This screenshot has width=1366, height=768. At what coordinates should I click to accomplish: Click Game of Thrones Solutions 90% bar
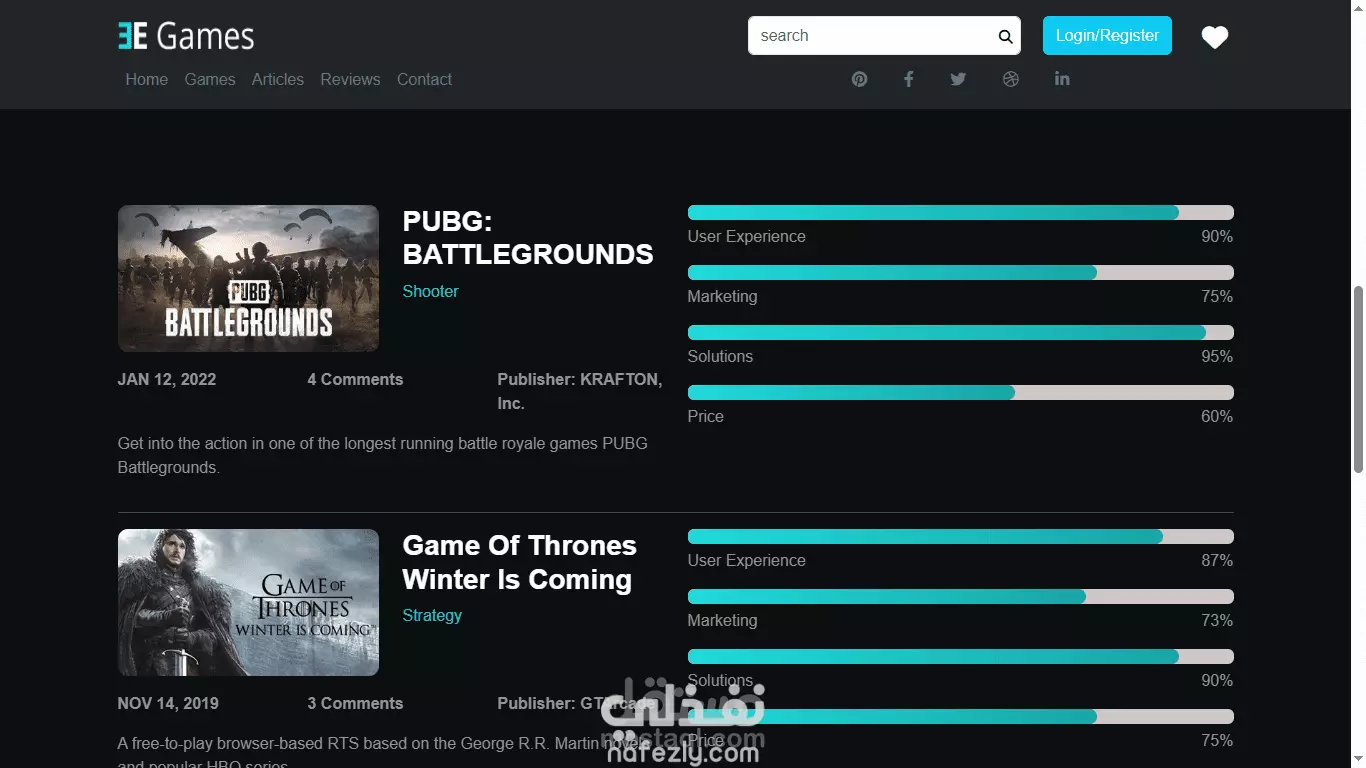point(960,656)
